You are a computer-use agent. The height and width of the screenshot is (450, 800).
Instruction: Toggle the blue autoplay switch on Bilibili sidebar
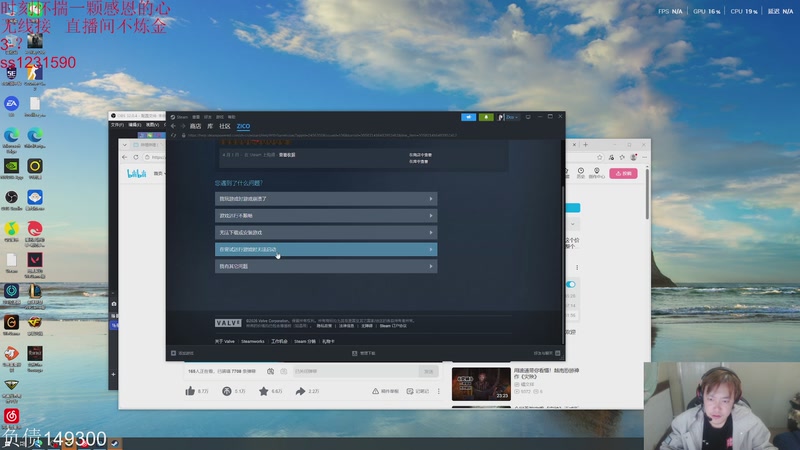[571, 284]
